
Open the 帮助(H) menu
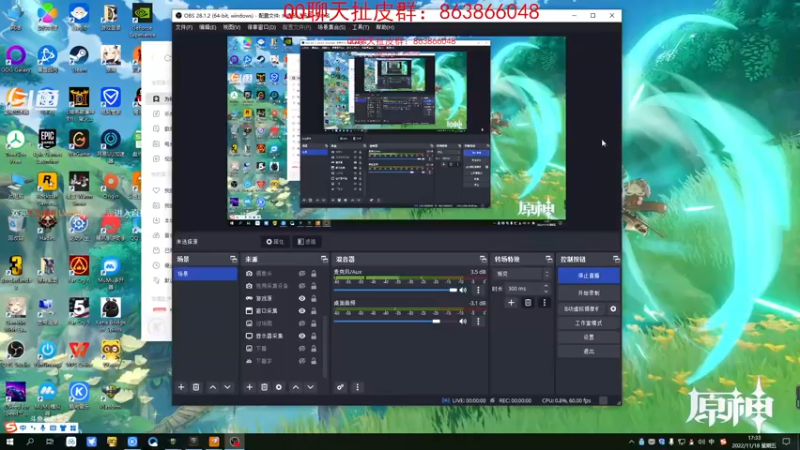tap(385, 27)
